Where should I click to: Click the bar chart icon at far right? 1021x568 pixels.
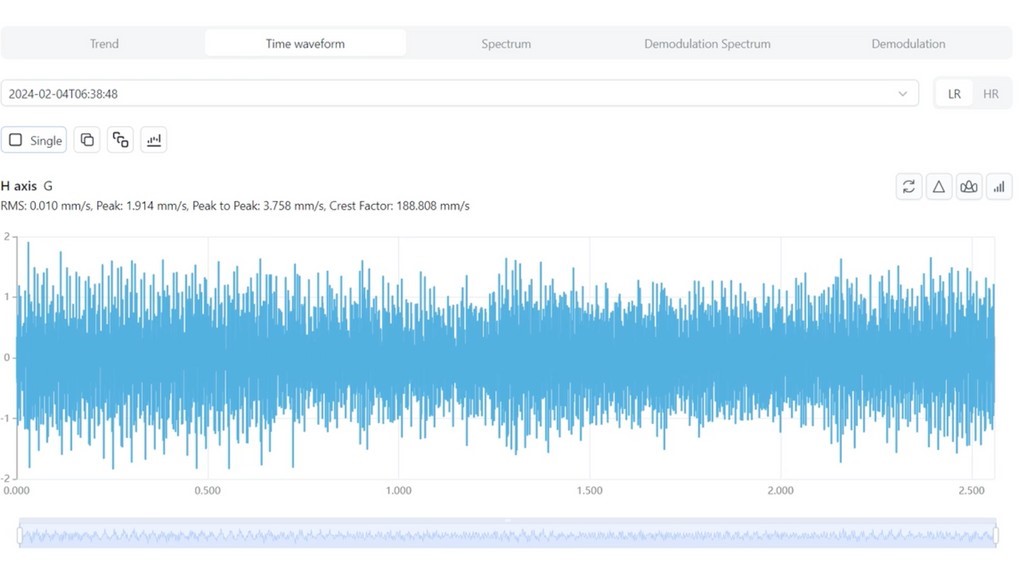(999, 186)
